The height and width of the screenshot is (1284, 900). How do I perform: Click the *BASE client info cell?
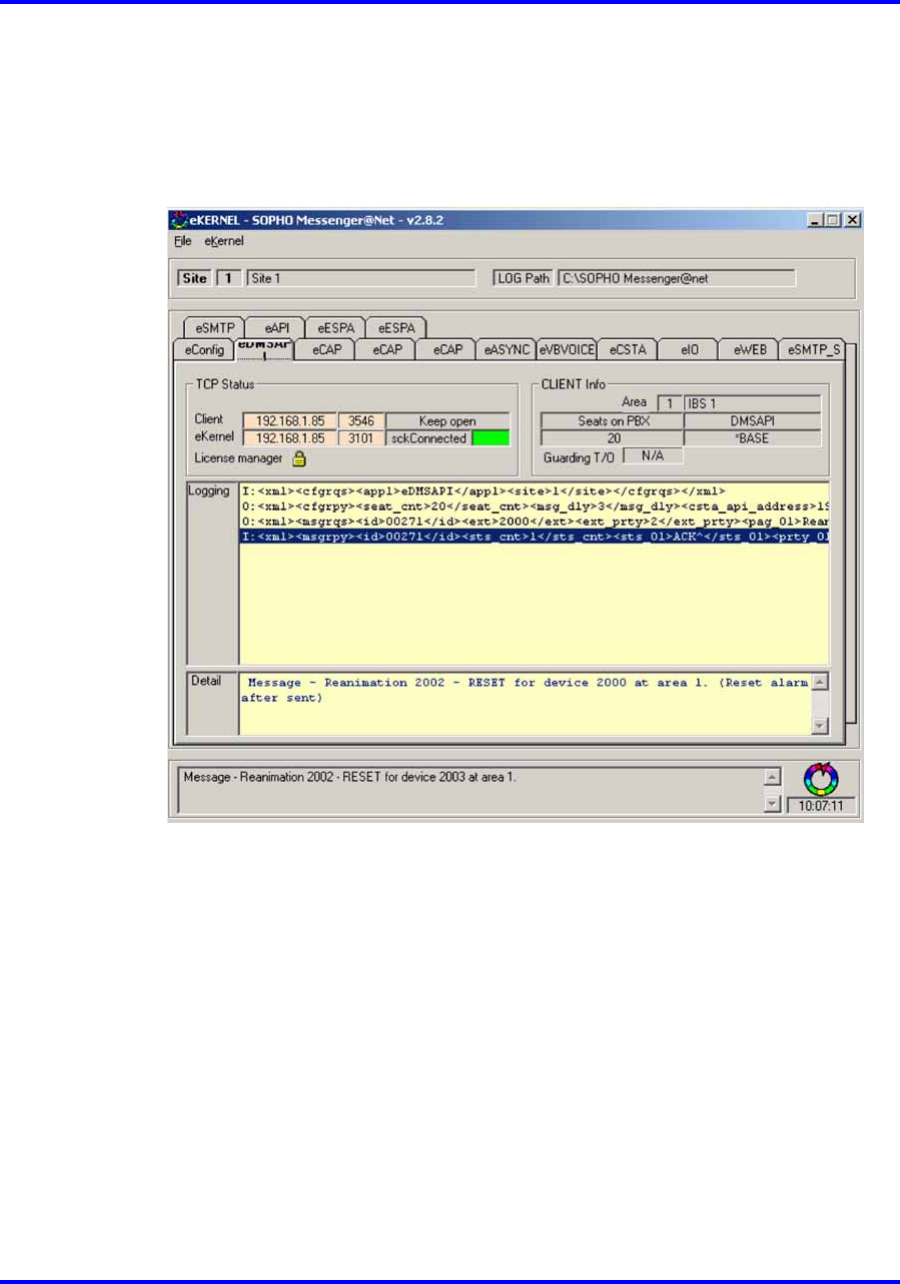753,438
